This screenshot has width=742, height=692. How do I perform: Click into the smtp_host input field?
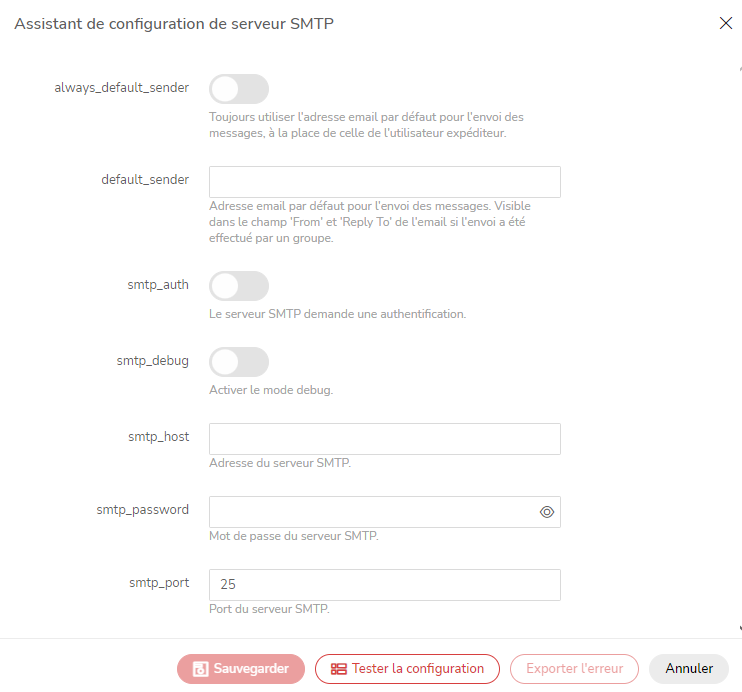[385, 439]
